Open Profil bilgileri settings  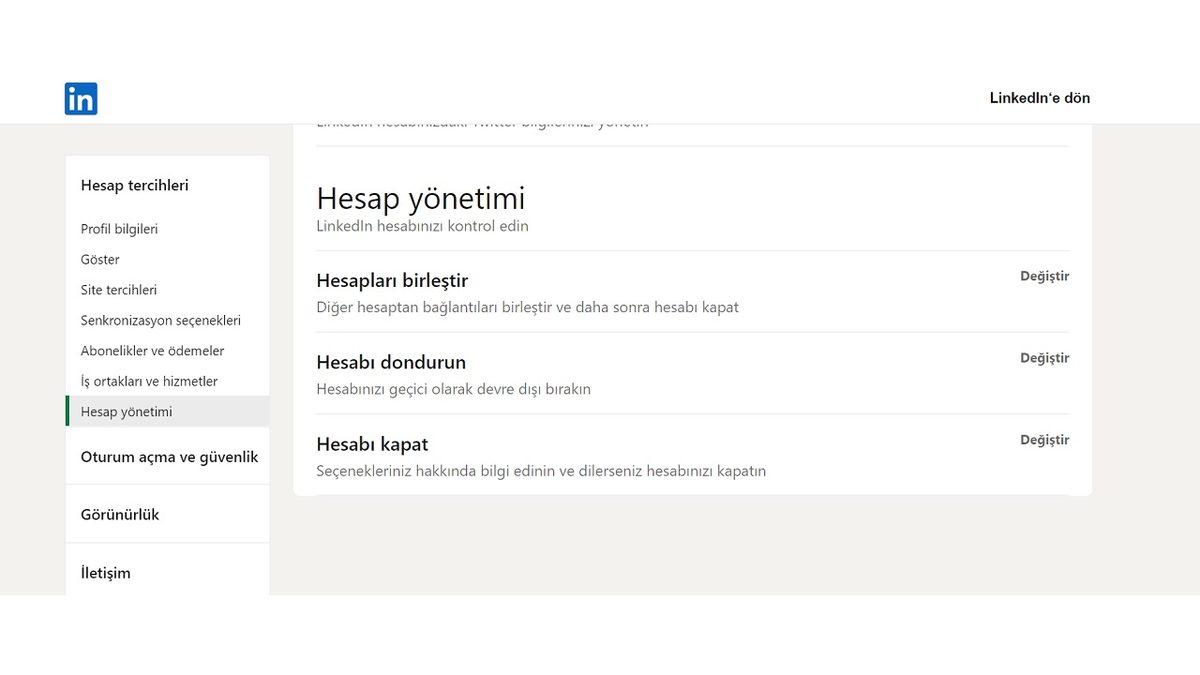(118, 228)
